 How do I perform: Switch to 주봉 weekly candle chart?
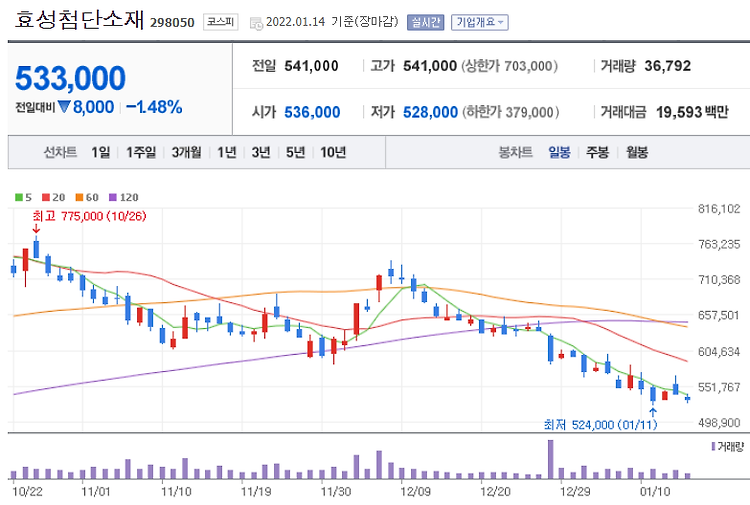(x=597, y=152)
